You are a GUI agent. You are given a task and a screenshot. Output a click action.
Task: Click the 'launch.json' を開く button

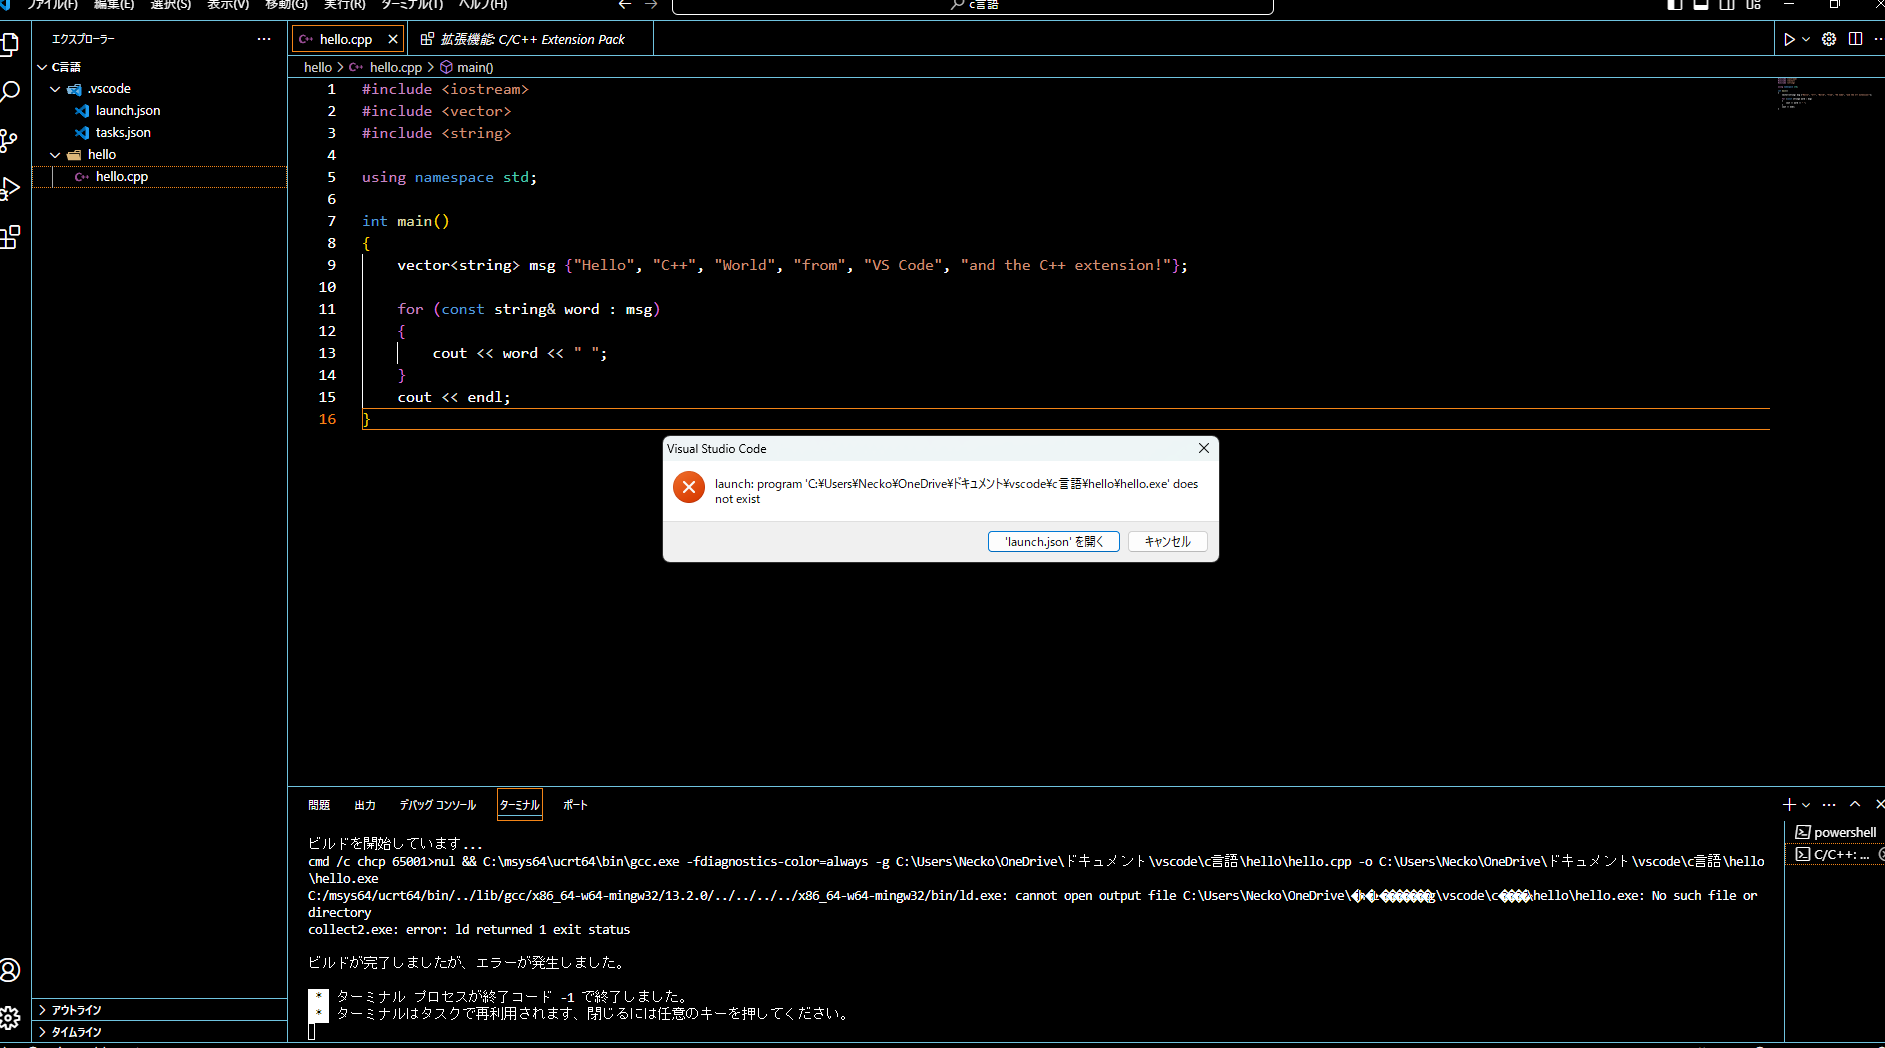[x=1052, y=541]
